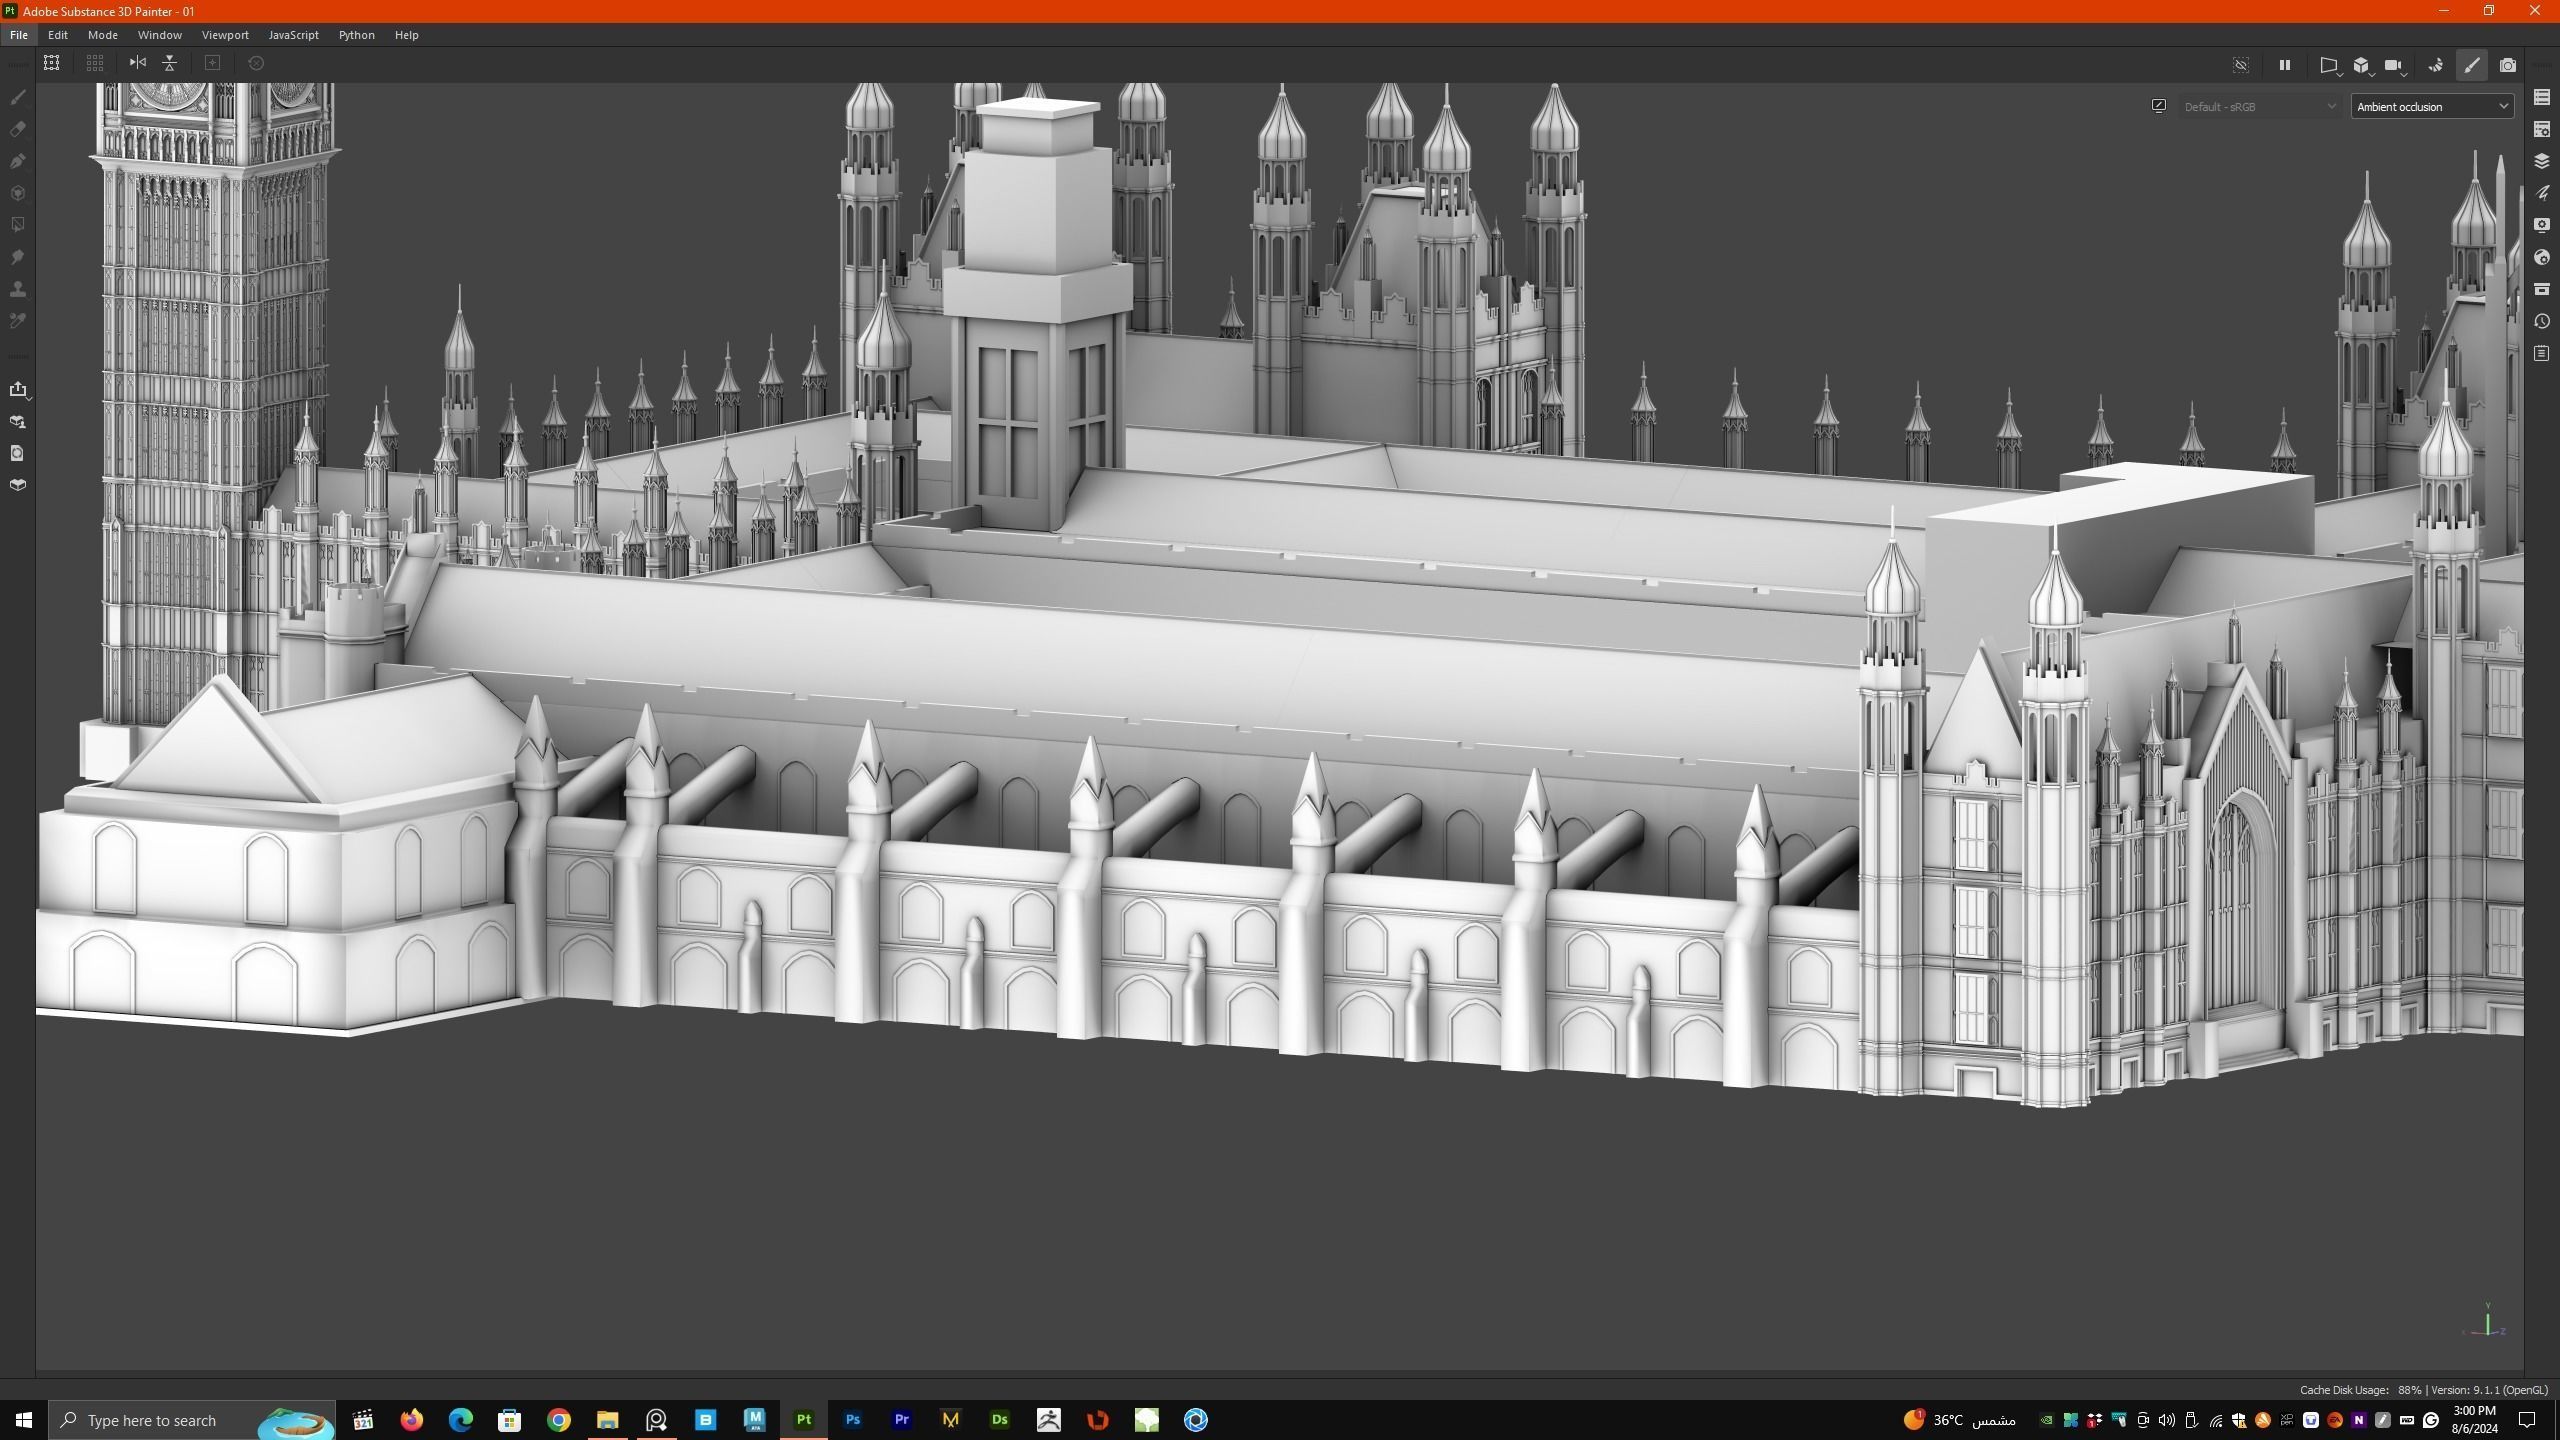Open the Texture Set List panel

click(2542, 97)
